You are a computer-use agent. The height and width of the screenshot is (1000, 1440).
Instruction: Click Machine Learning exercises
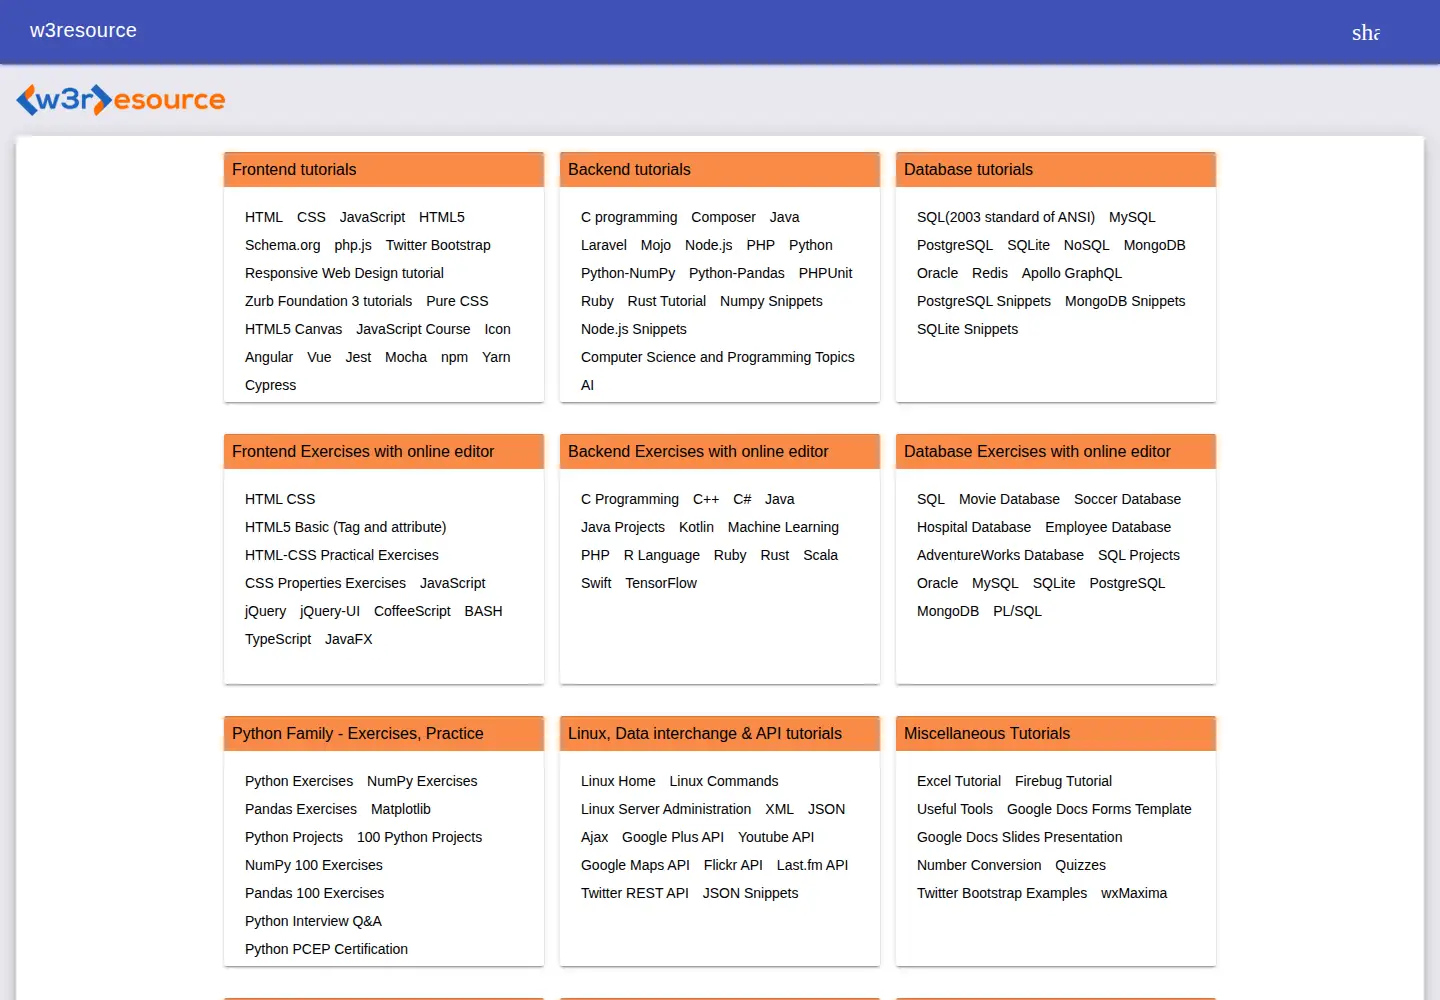[783, 527]
